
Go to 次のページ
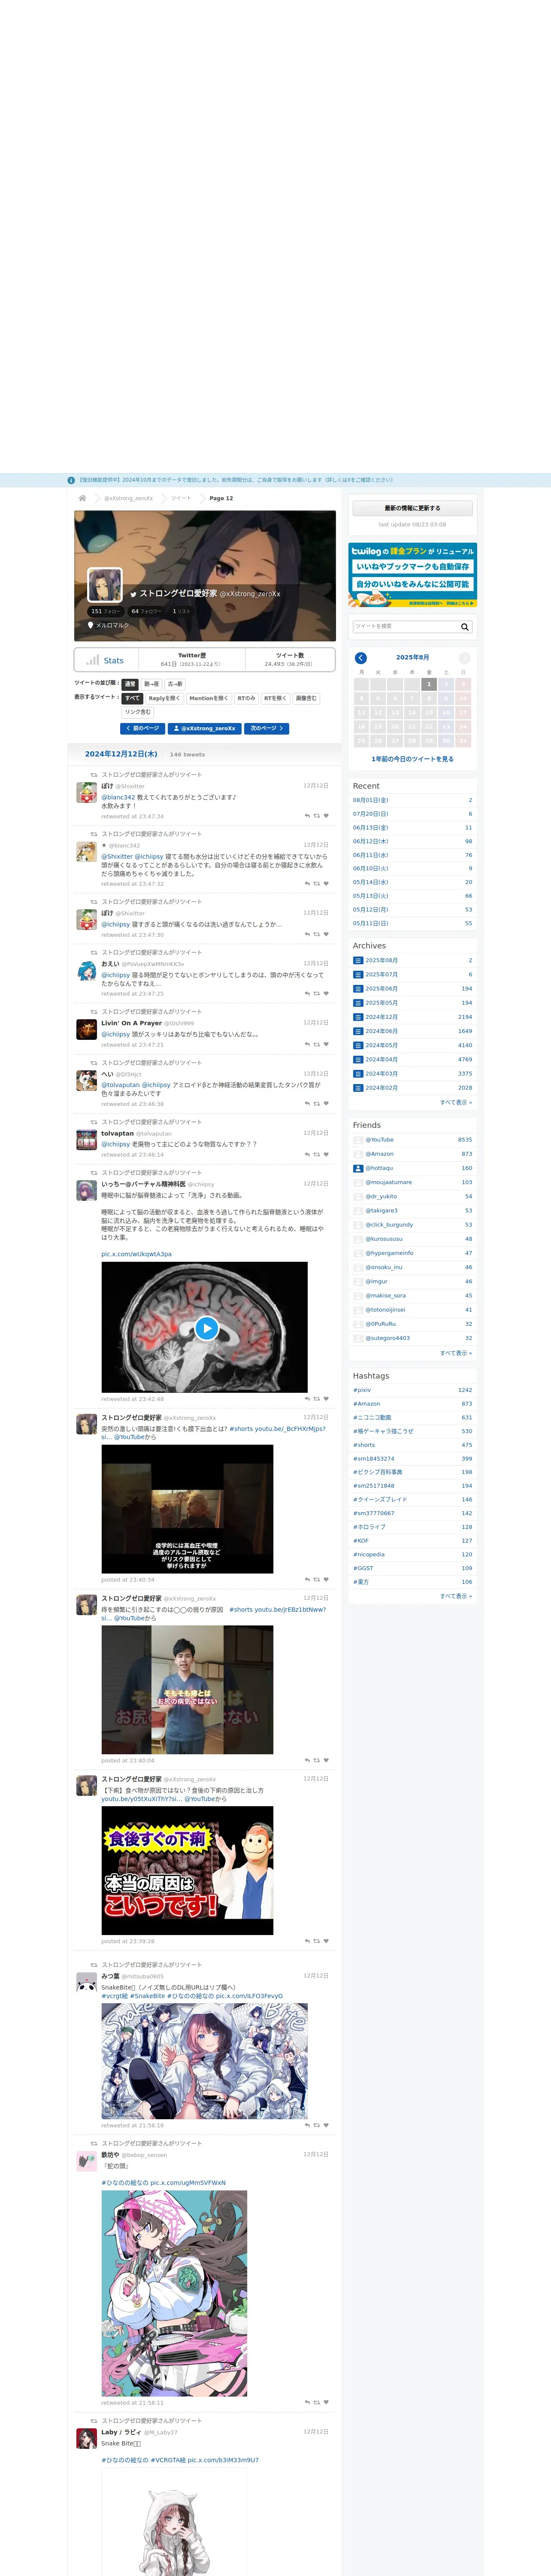click(x=267, y=728)
